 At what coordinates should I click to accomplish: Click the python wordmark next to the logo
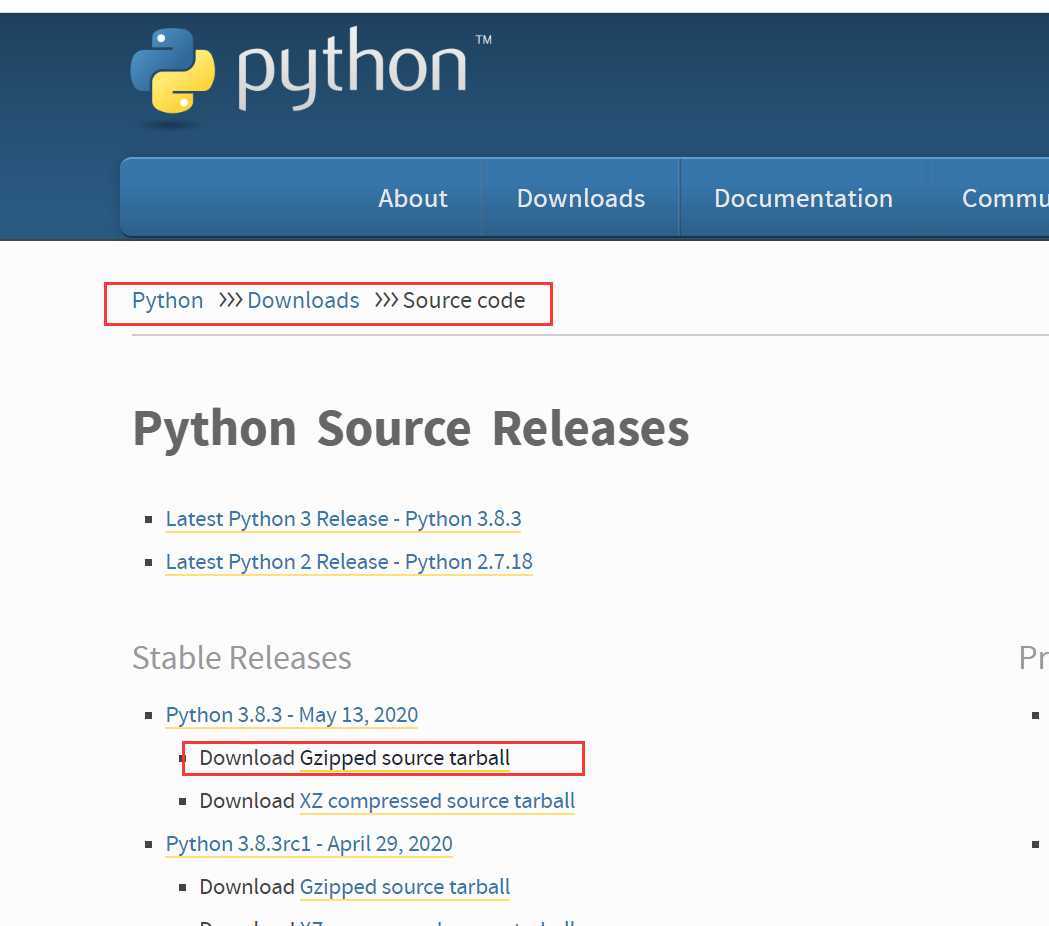352,70
